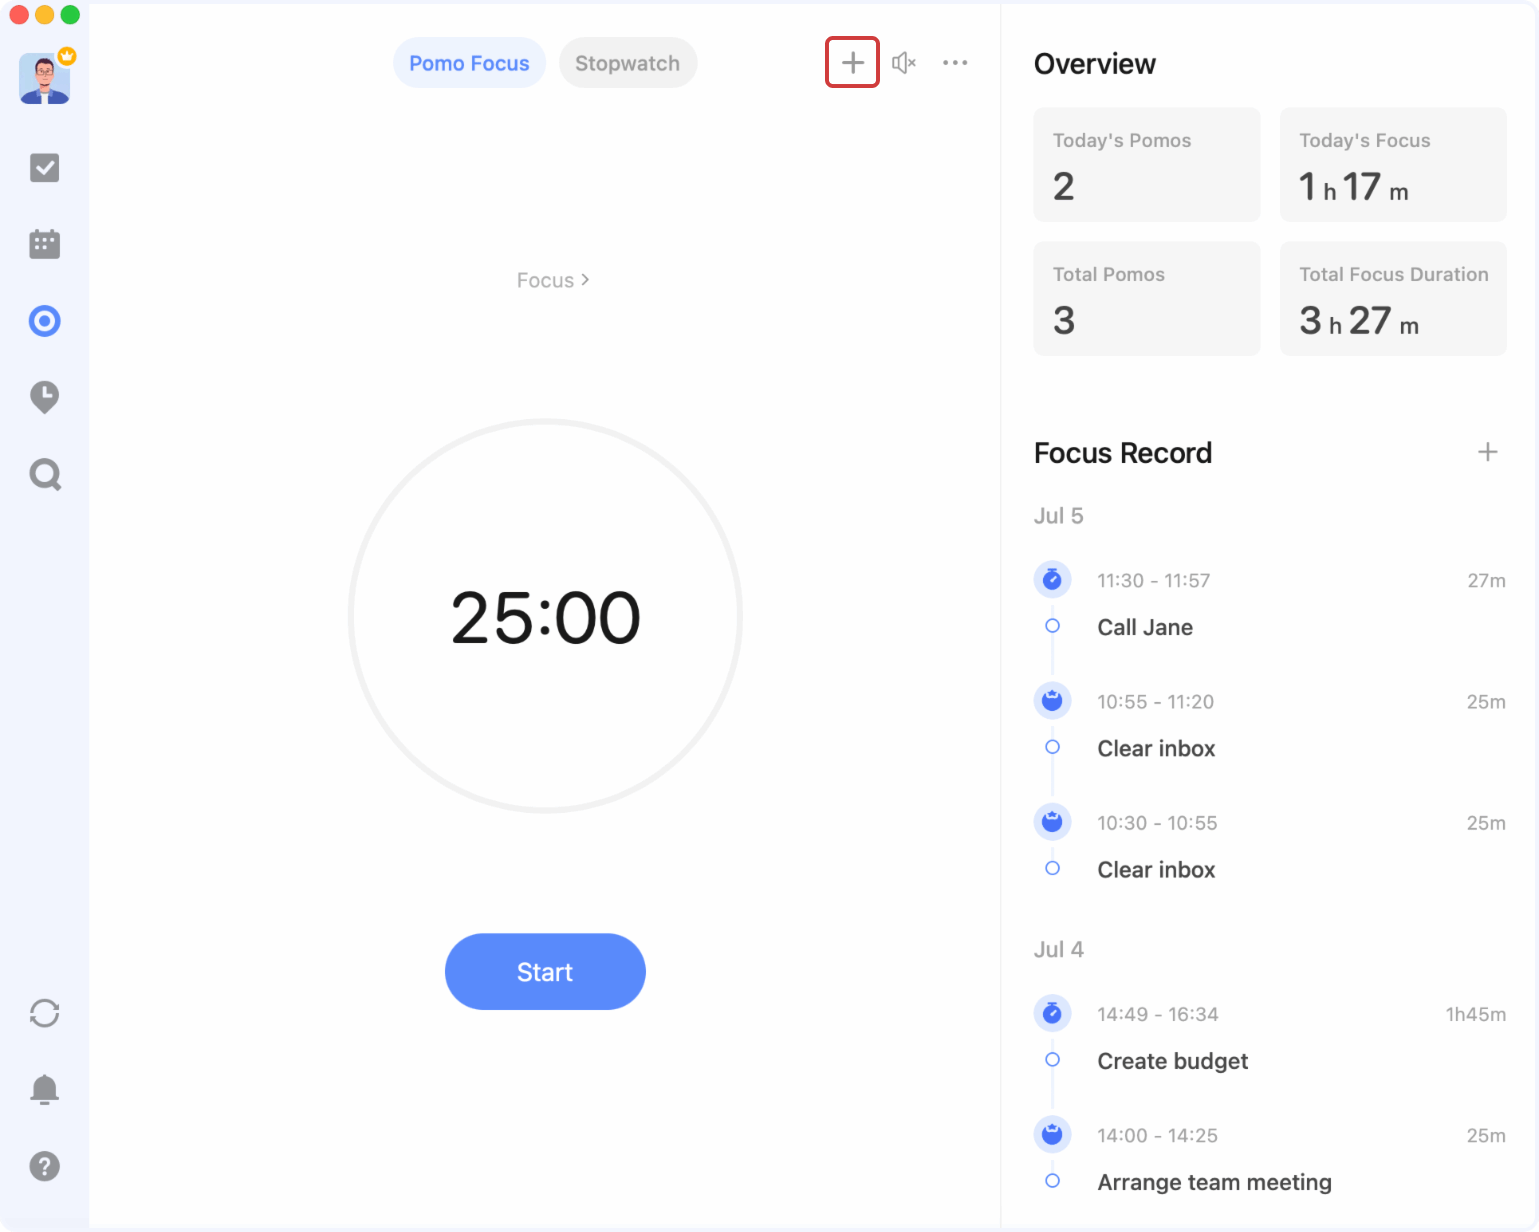Open the Help question mark icon
Screen dimensions: 1539x1232
click(x=45, y=1166)
